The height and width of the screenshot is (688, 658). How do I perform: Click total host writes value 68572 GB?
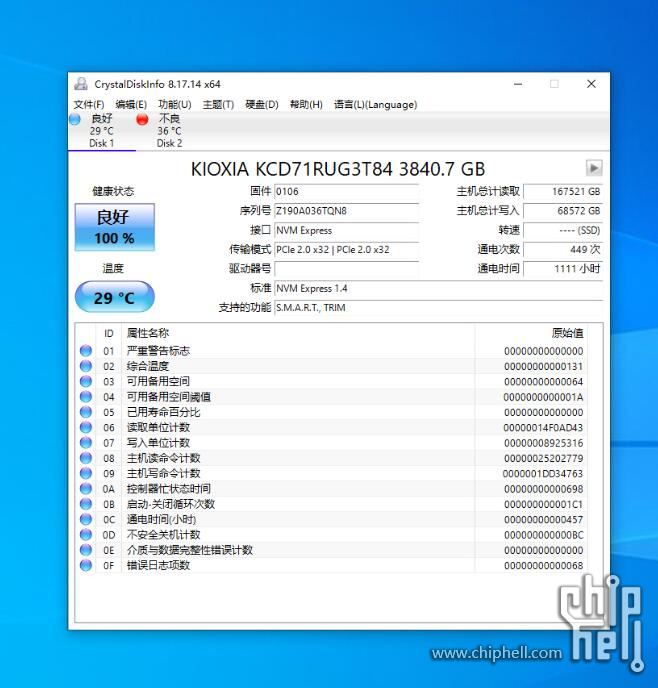563,211
